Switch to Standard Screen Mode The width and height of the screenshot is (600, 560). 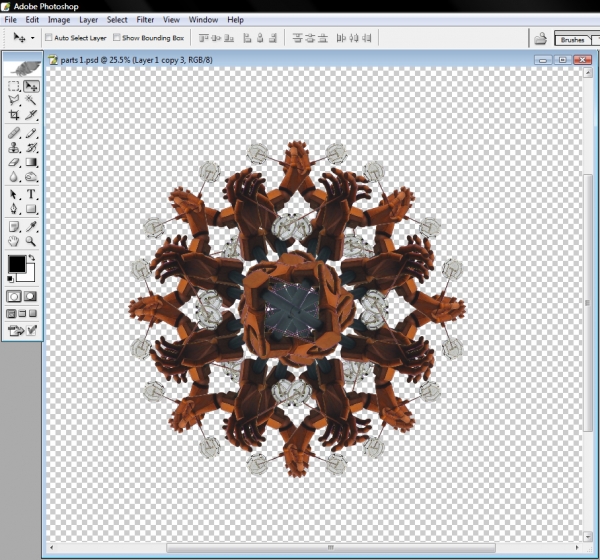(11, 314)
